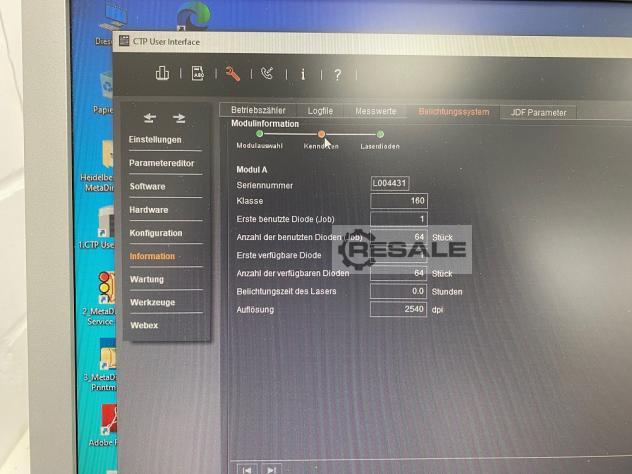Screen dimensions: 632x474
Task: Select the Kenndaten step dot
Action: (x=321, y=134)
